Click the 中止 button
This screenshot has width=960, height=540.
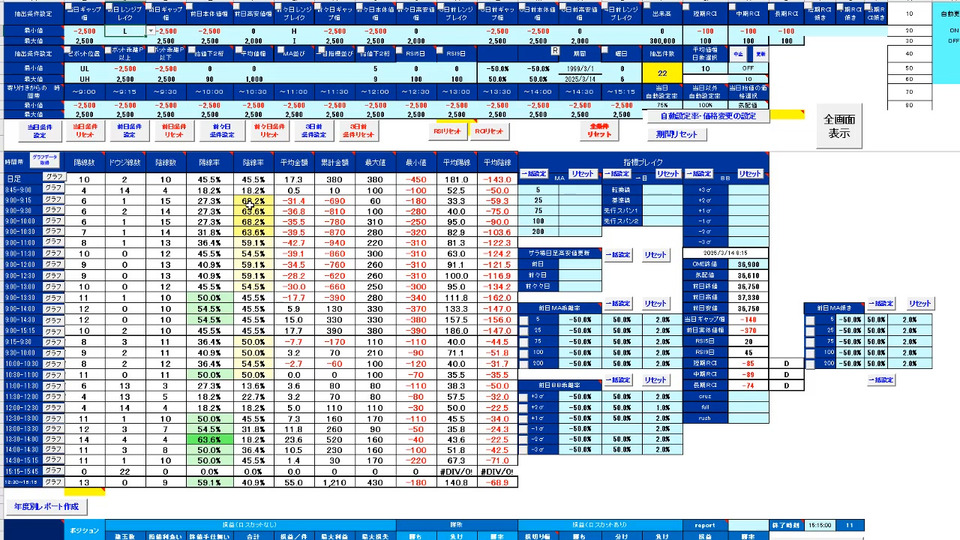[x=738, y=54]
